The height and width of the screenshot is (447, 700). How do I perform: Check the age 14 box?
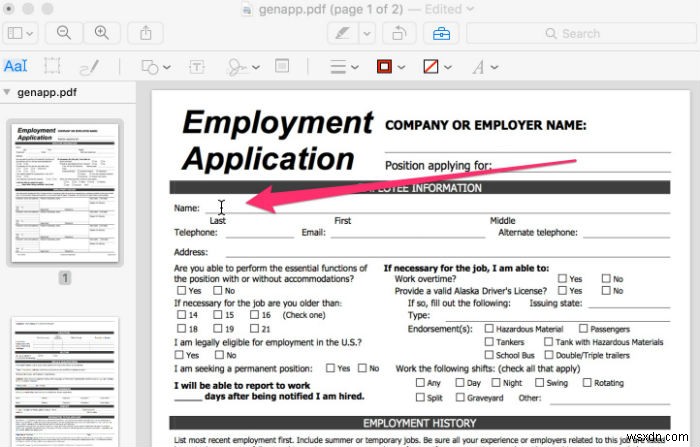(x=181, y=314)
